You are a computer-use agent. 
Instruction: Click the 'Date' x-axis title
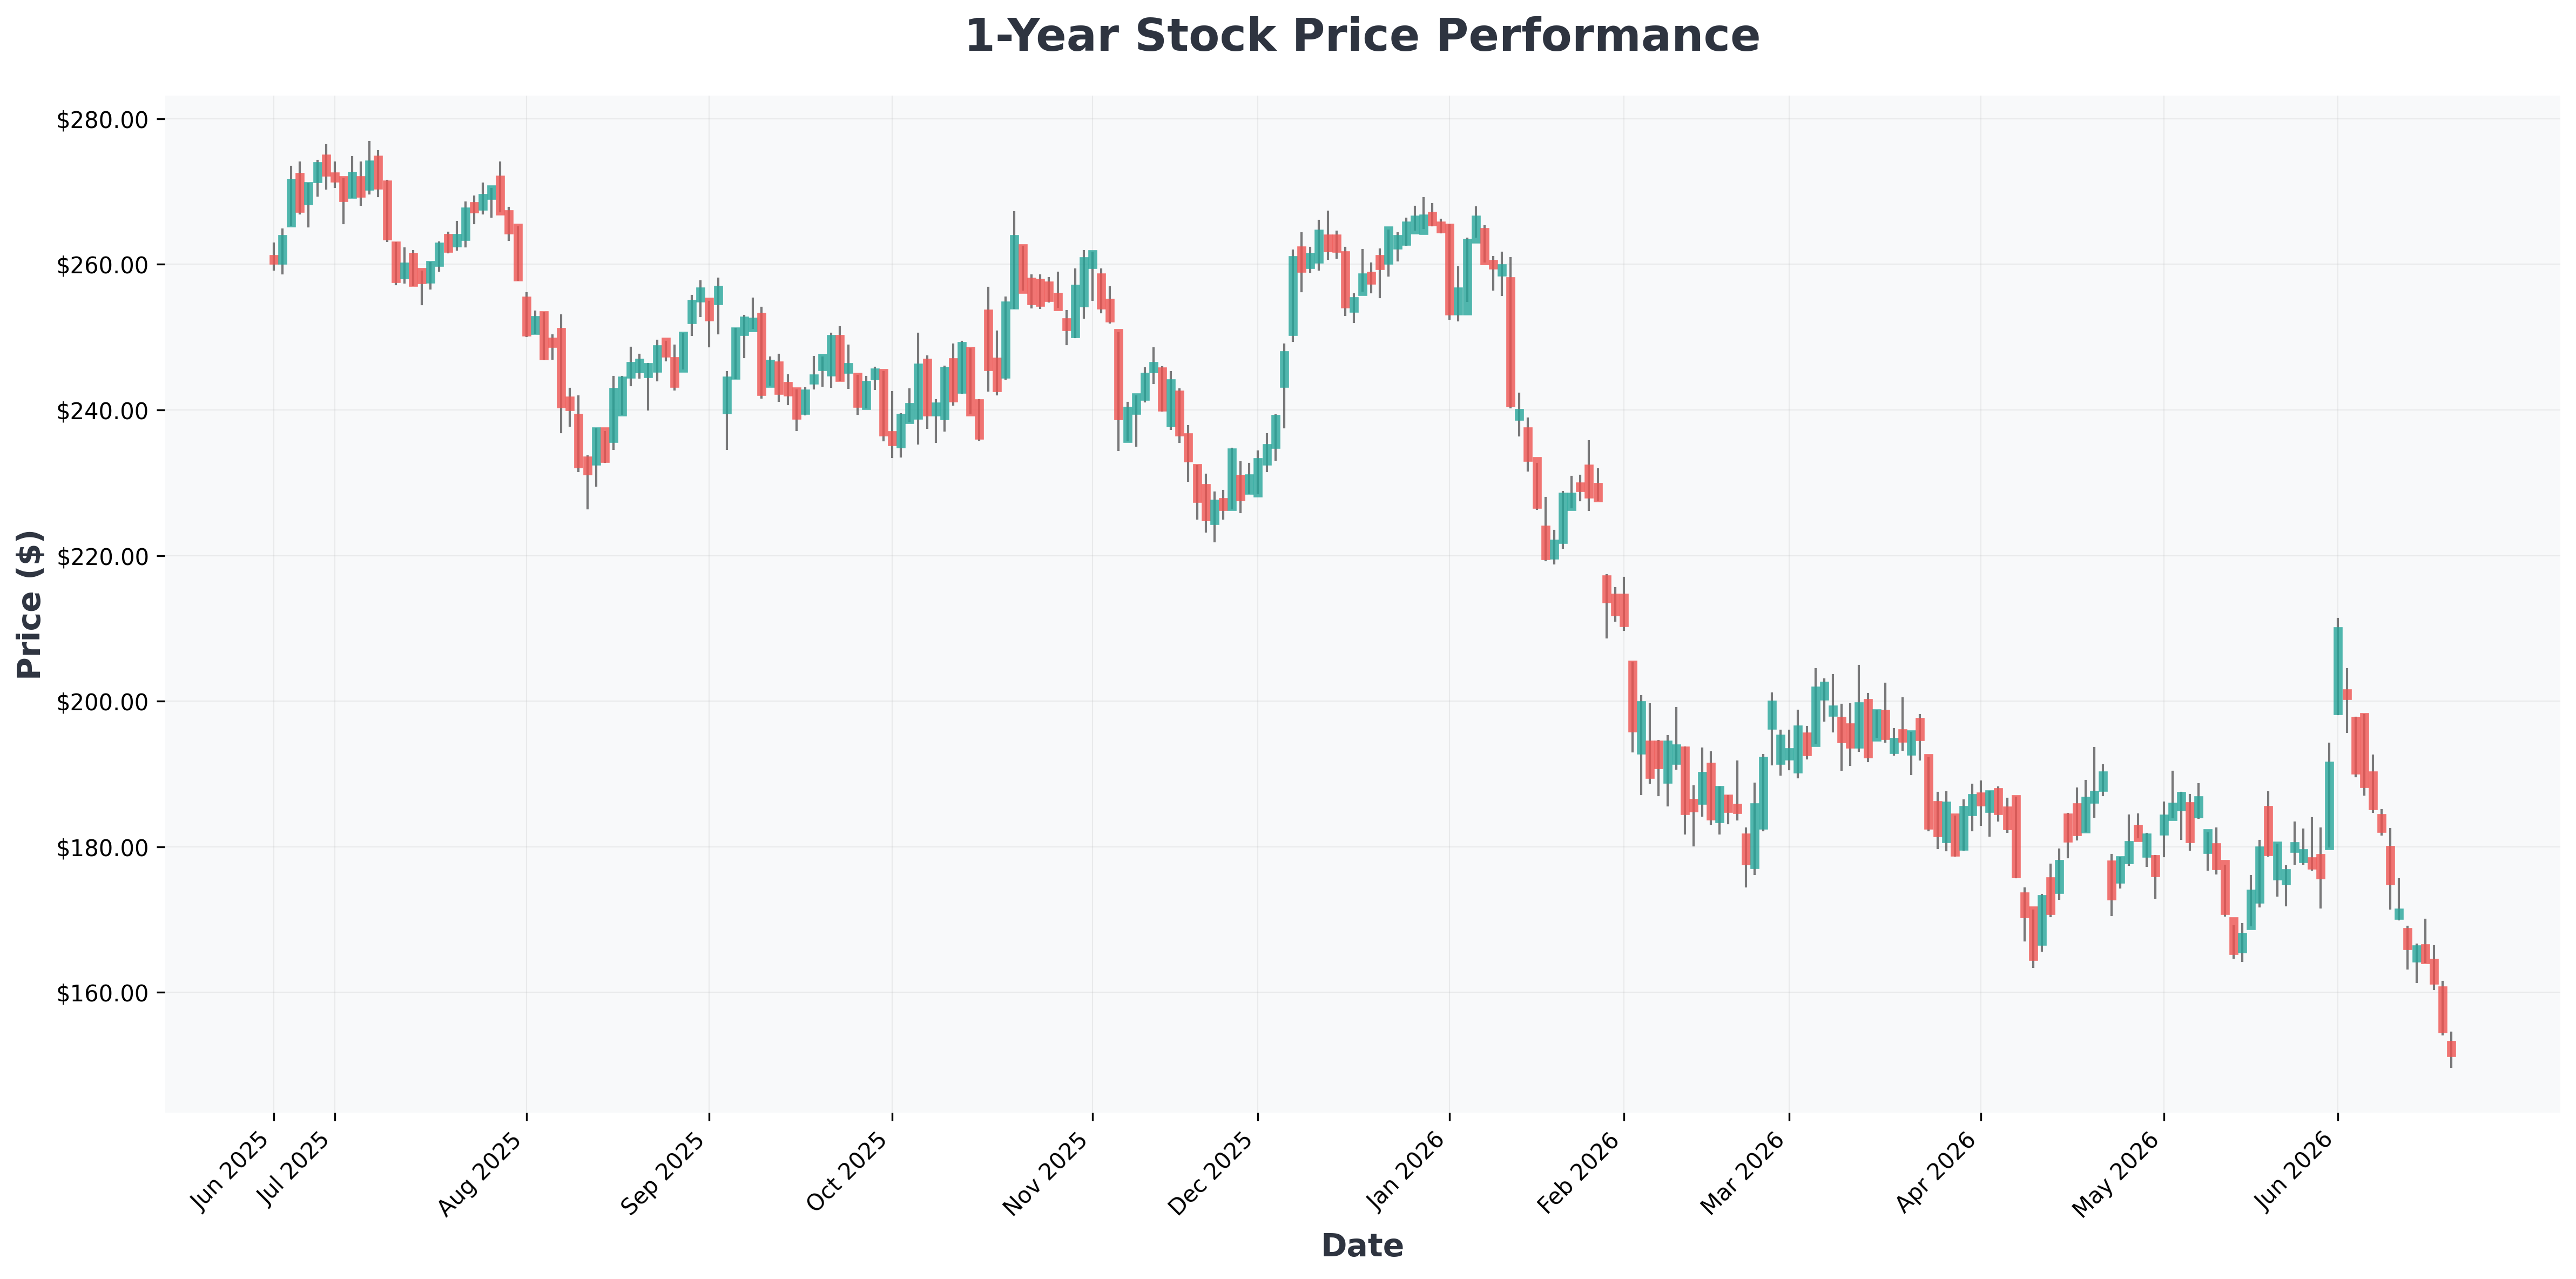[x=1362, y=1246]
